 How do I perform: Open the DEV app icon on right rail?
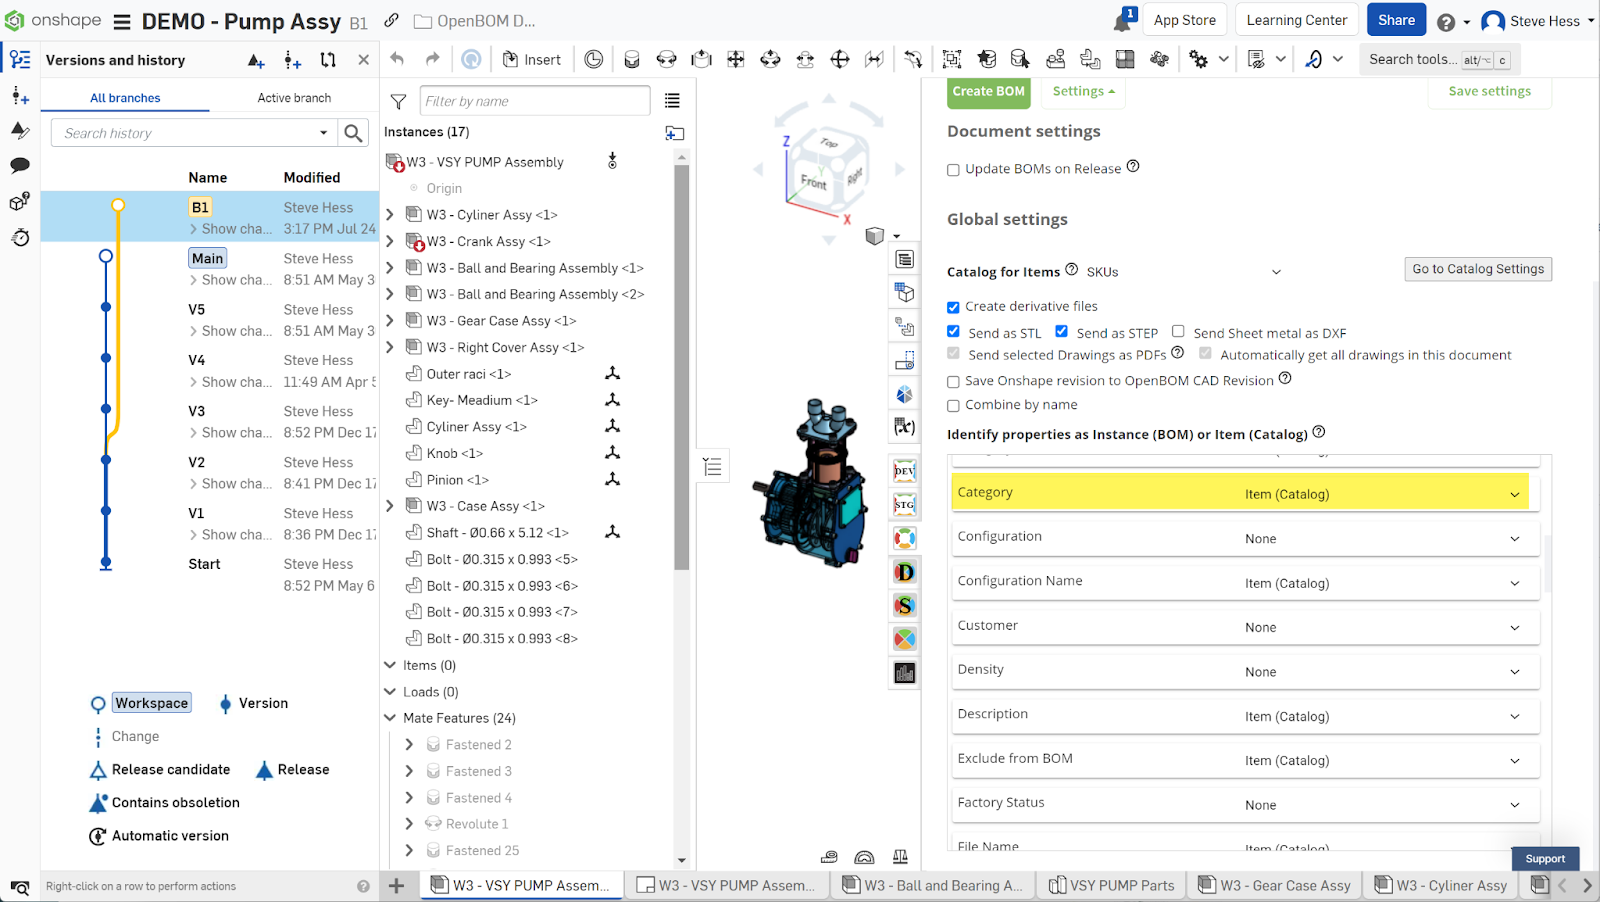tap(905, 471)
